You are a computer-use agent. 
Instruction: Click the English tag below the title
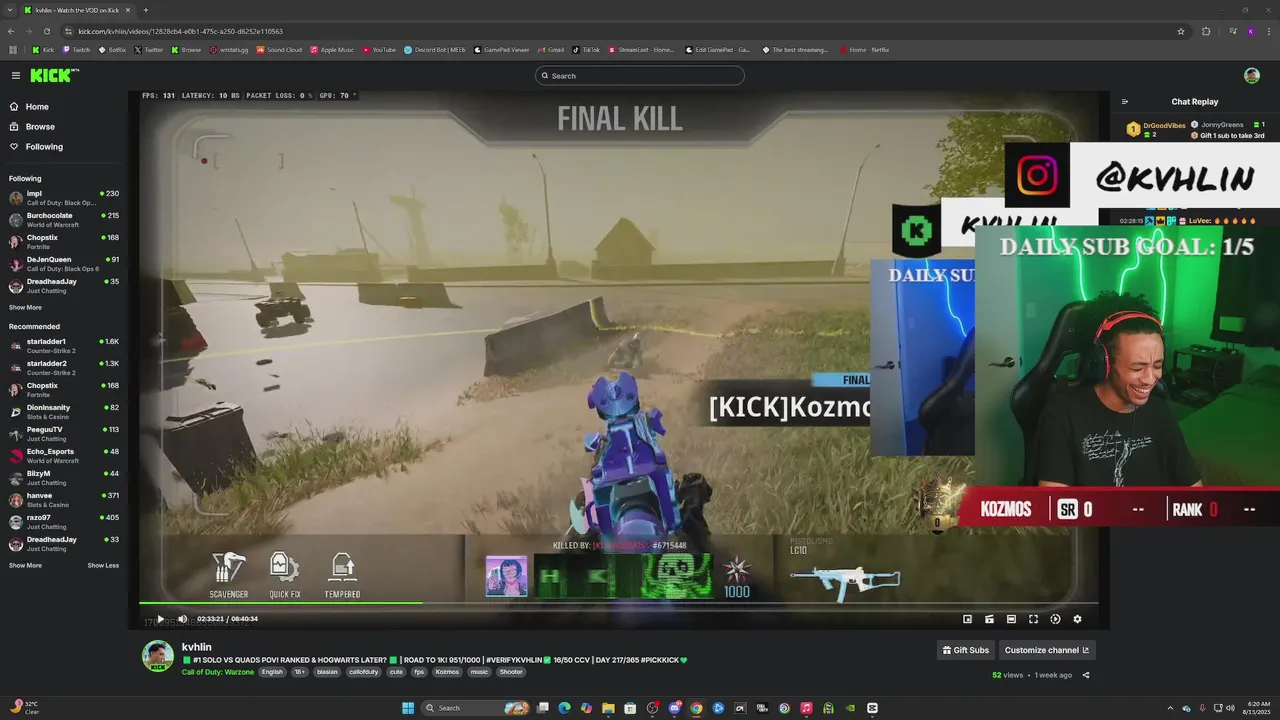(272, 672)
